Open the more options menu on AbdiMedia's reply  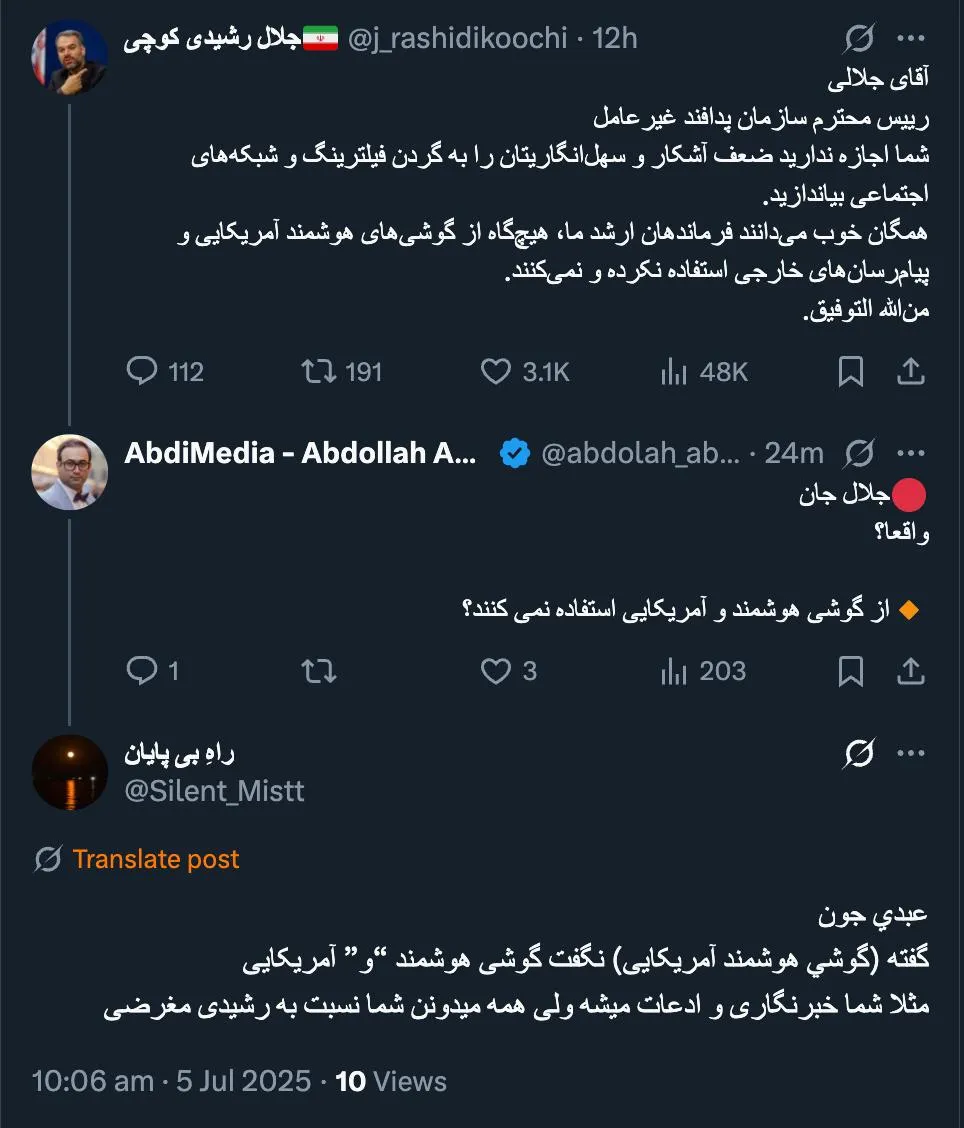coord(911,452)
